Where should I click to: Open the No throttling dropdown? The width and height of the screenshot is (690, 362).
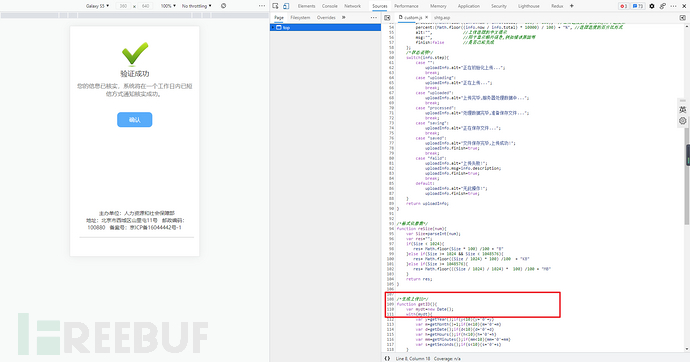coord(196,6)
